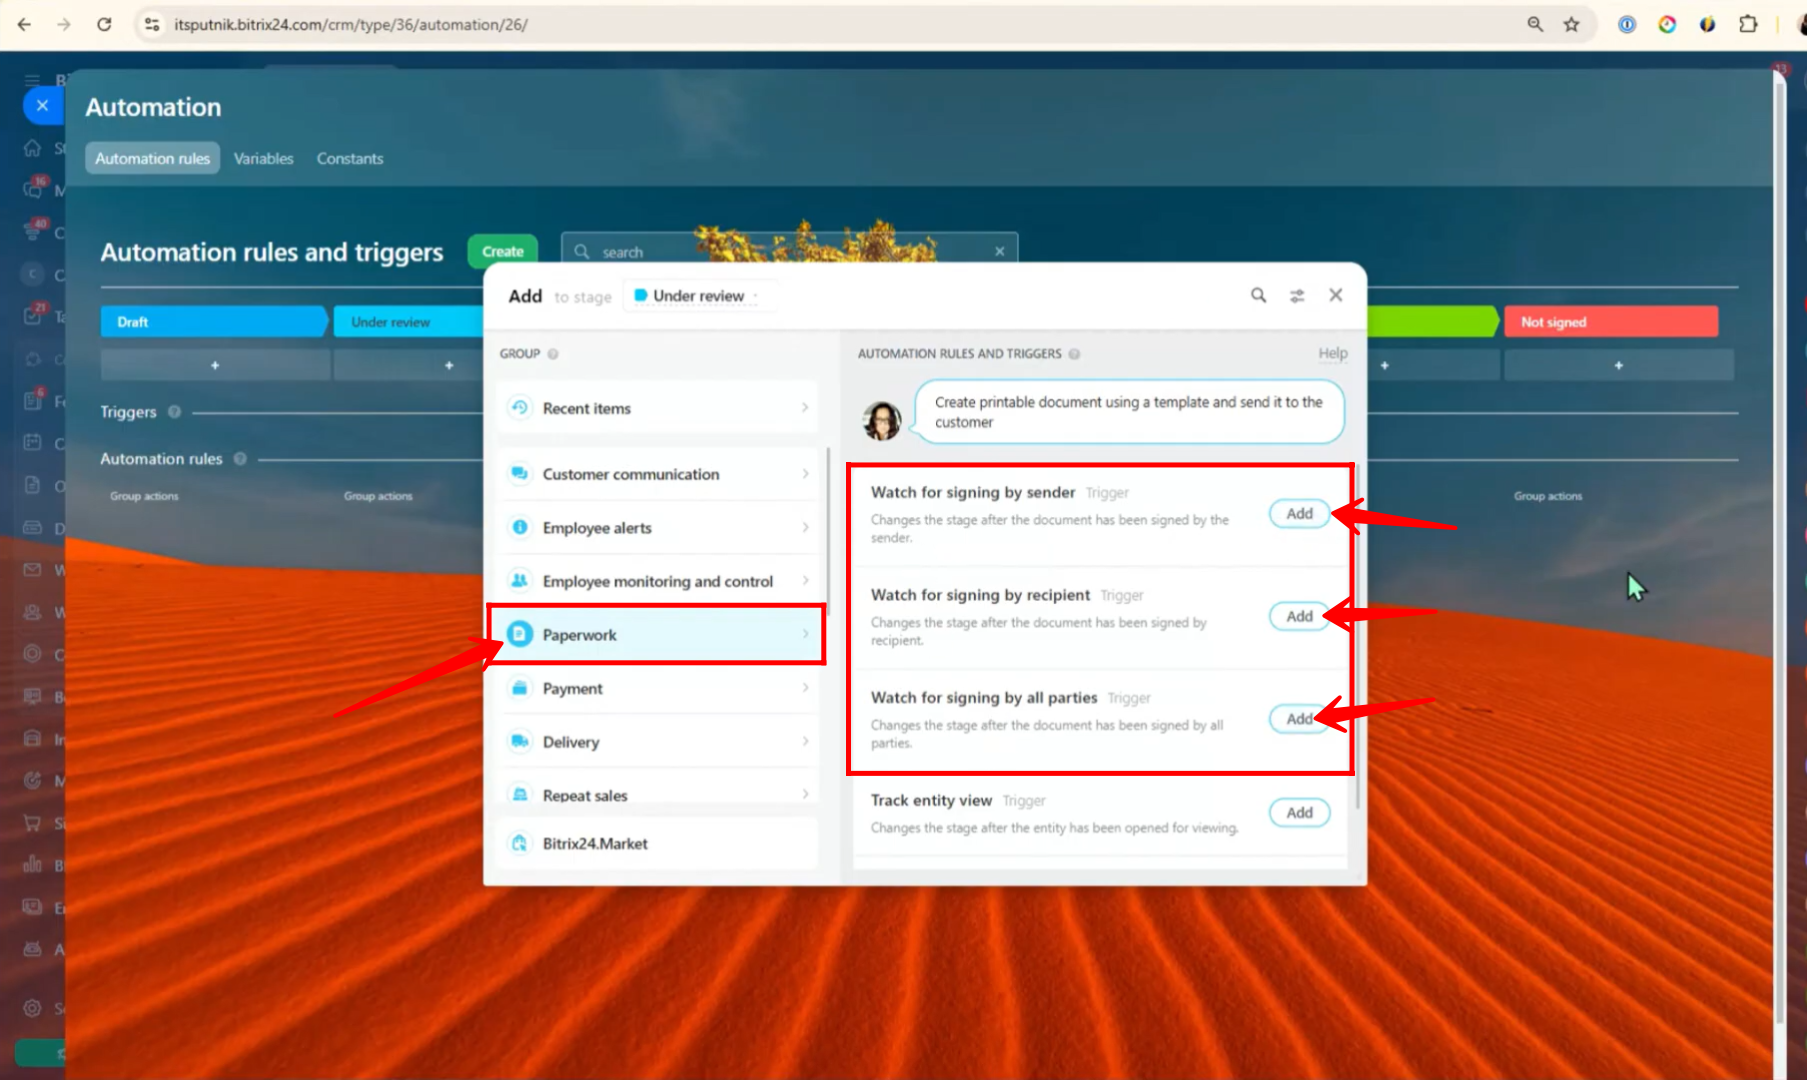
Task: Click the browser address bar URL
Action: point(350,24)
